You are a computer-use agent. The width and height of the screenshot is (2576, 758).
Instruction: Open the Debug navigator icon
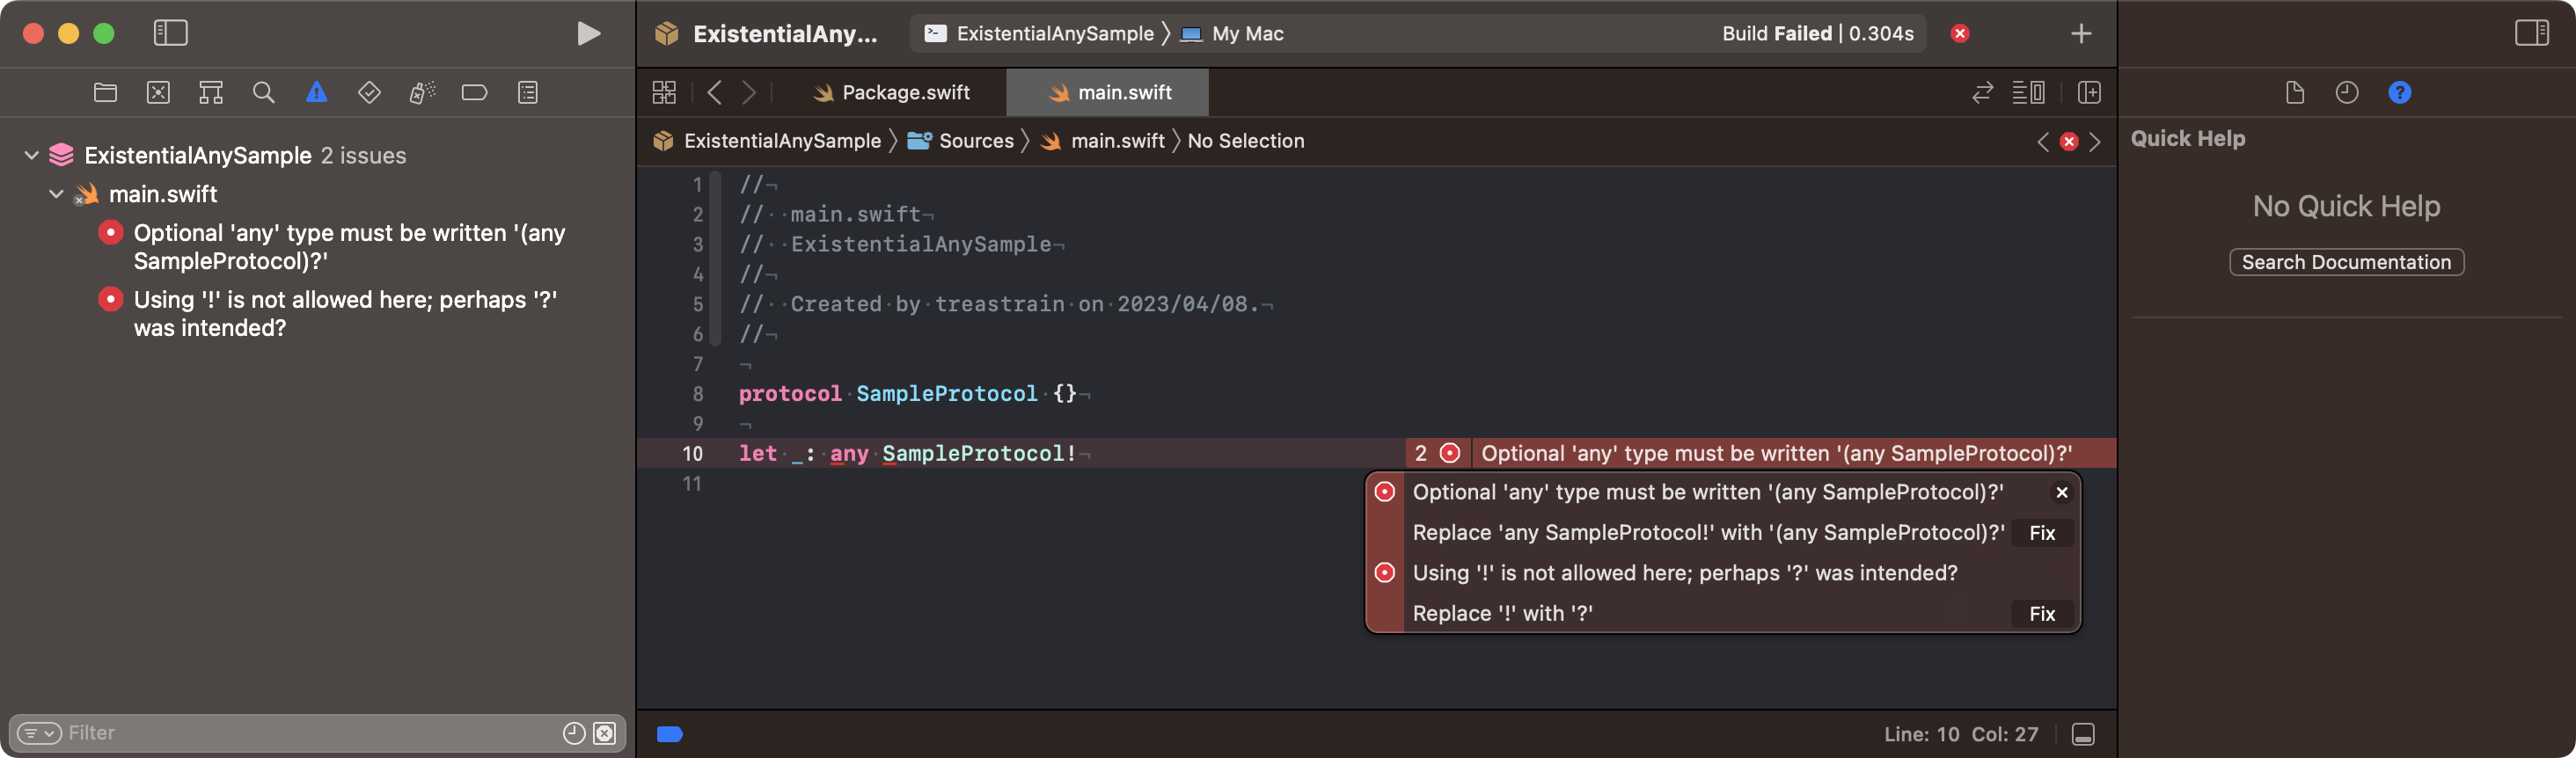tap(422, 93)
